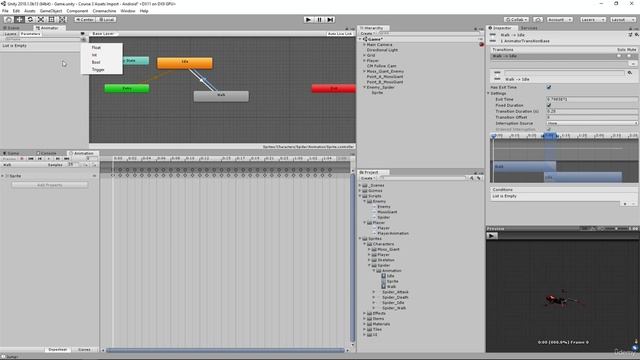Select the Move tool in the toolbar
Screen dimensions: 640x360
pos(19,20)
